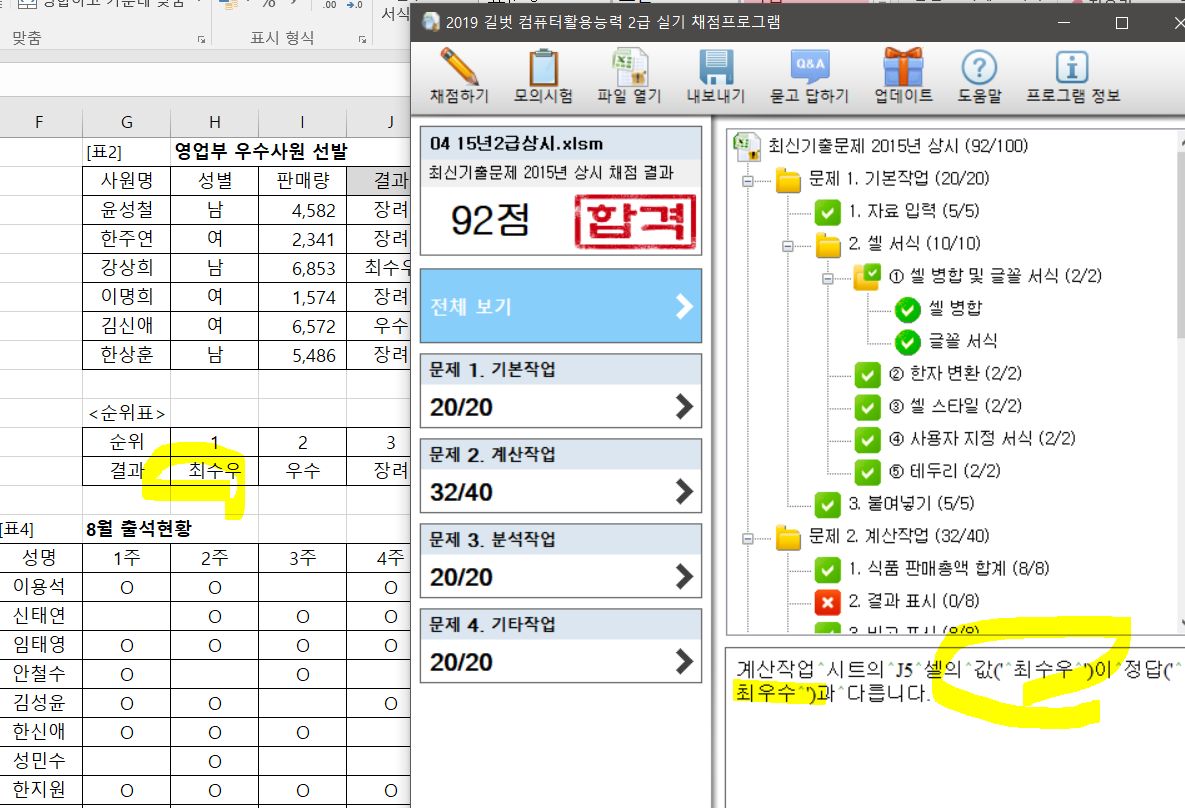
Task: Collapse the 문제 1. 기본작업 tree node
Action: [748, 180]
